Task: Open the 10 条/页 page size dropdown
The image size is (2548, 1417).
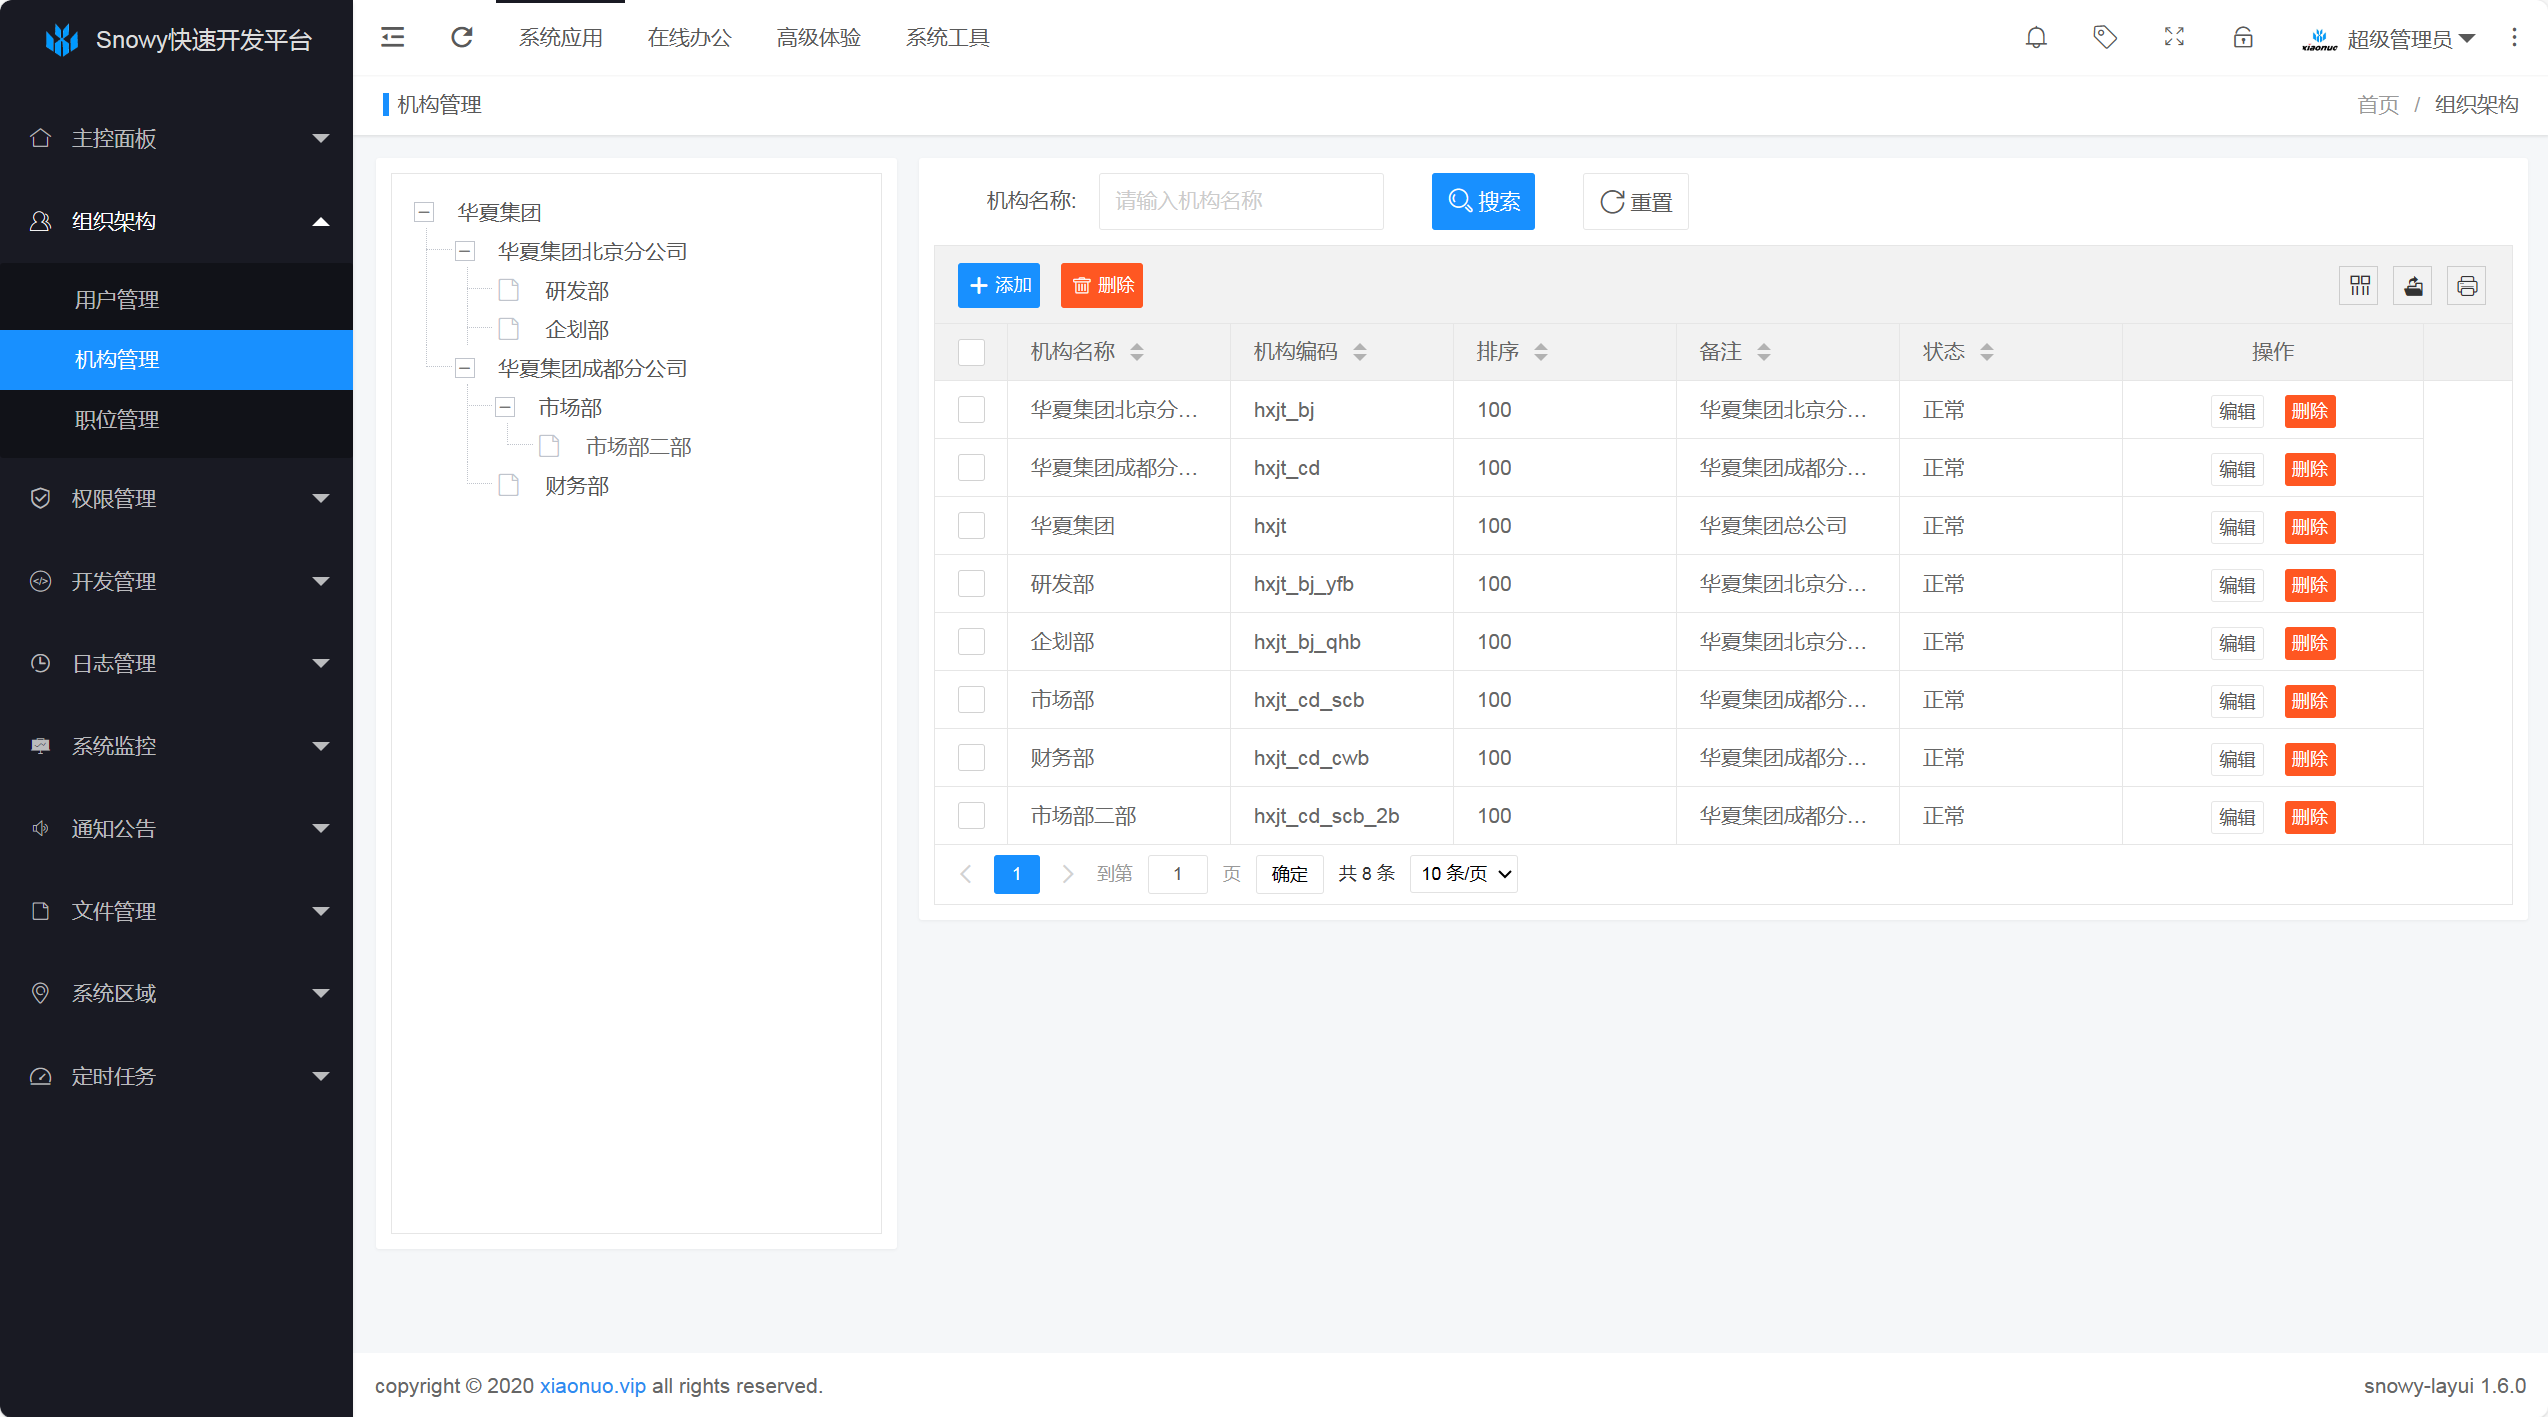Action: 1464,874
